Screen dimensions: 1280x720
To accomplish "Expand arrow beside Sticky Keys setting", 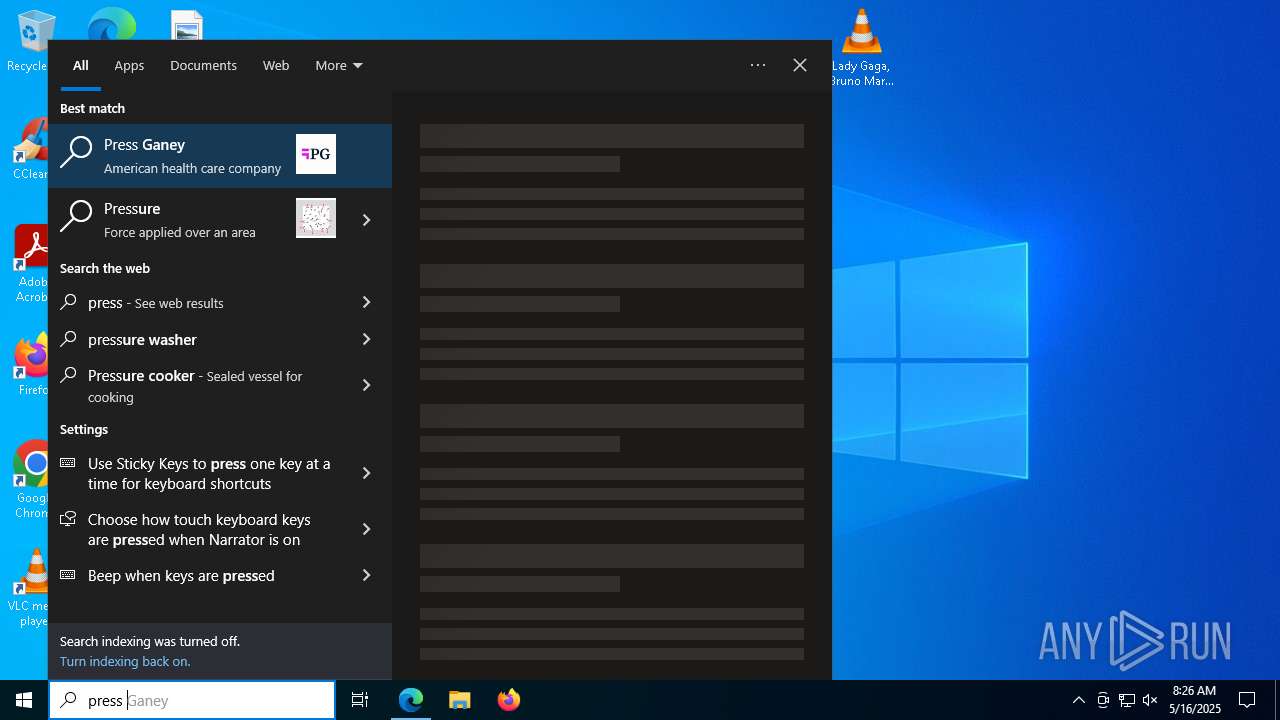I will 366,473.
